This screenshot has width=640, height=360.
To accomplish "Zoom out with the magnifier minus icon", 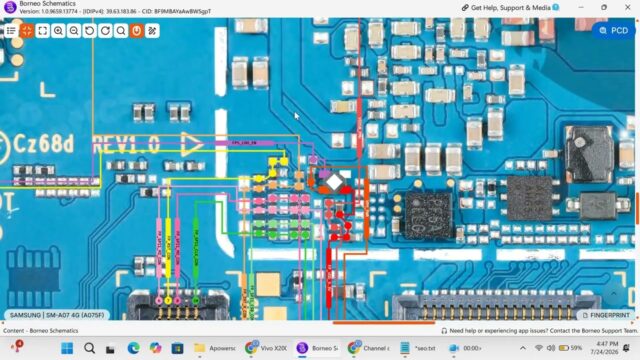I will pyautogui.click(x=74, y=31).
